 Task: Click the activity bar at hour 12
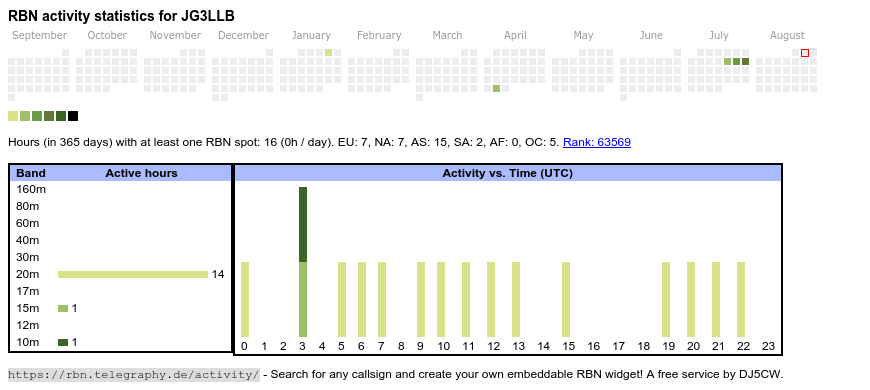pos(491,299)
